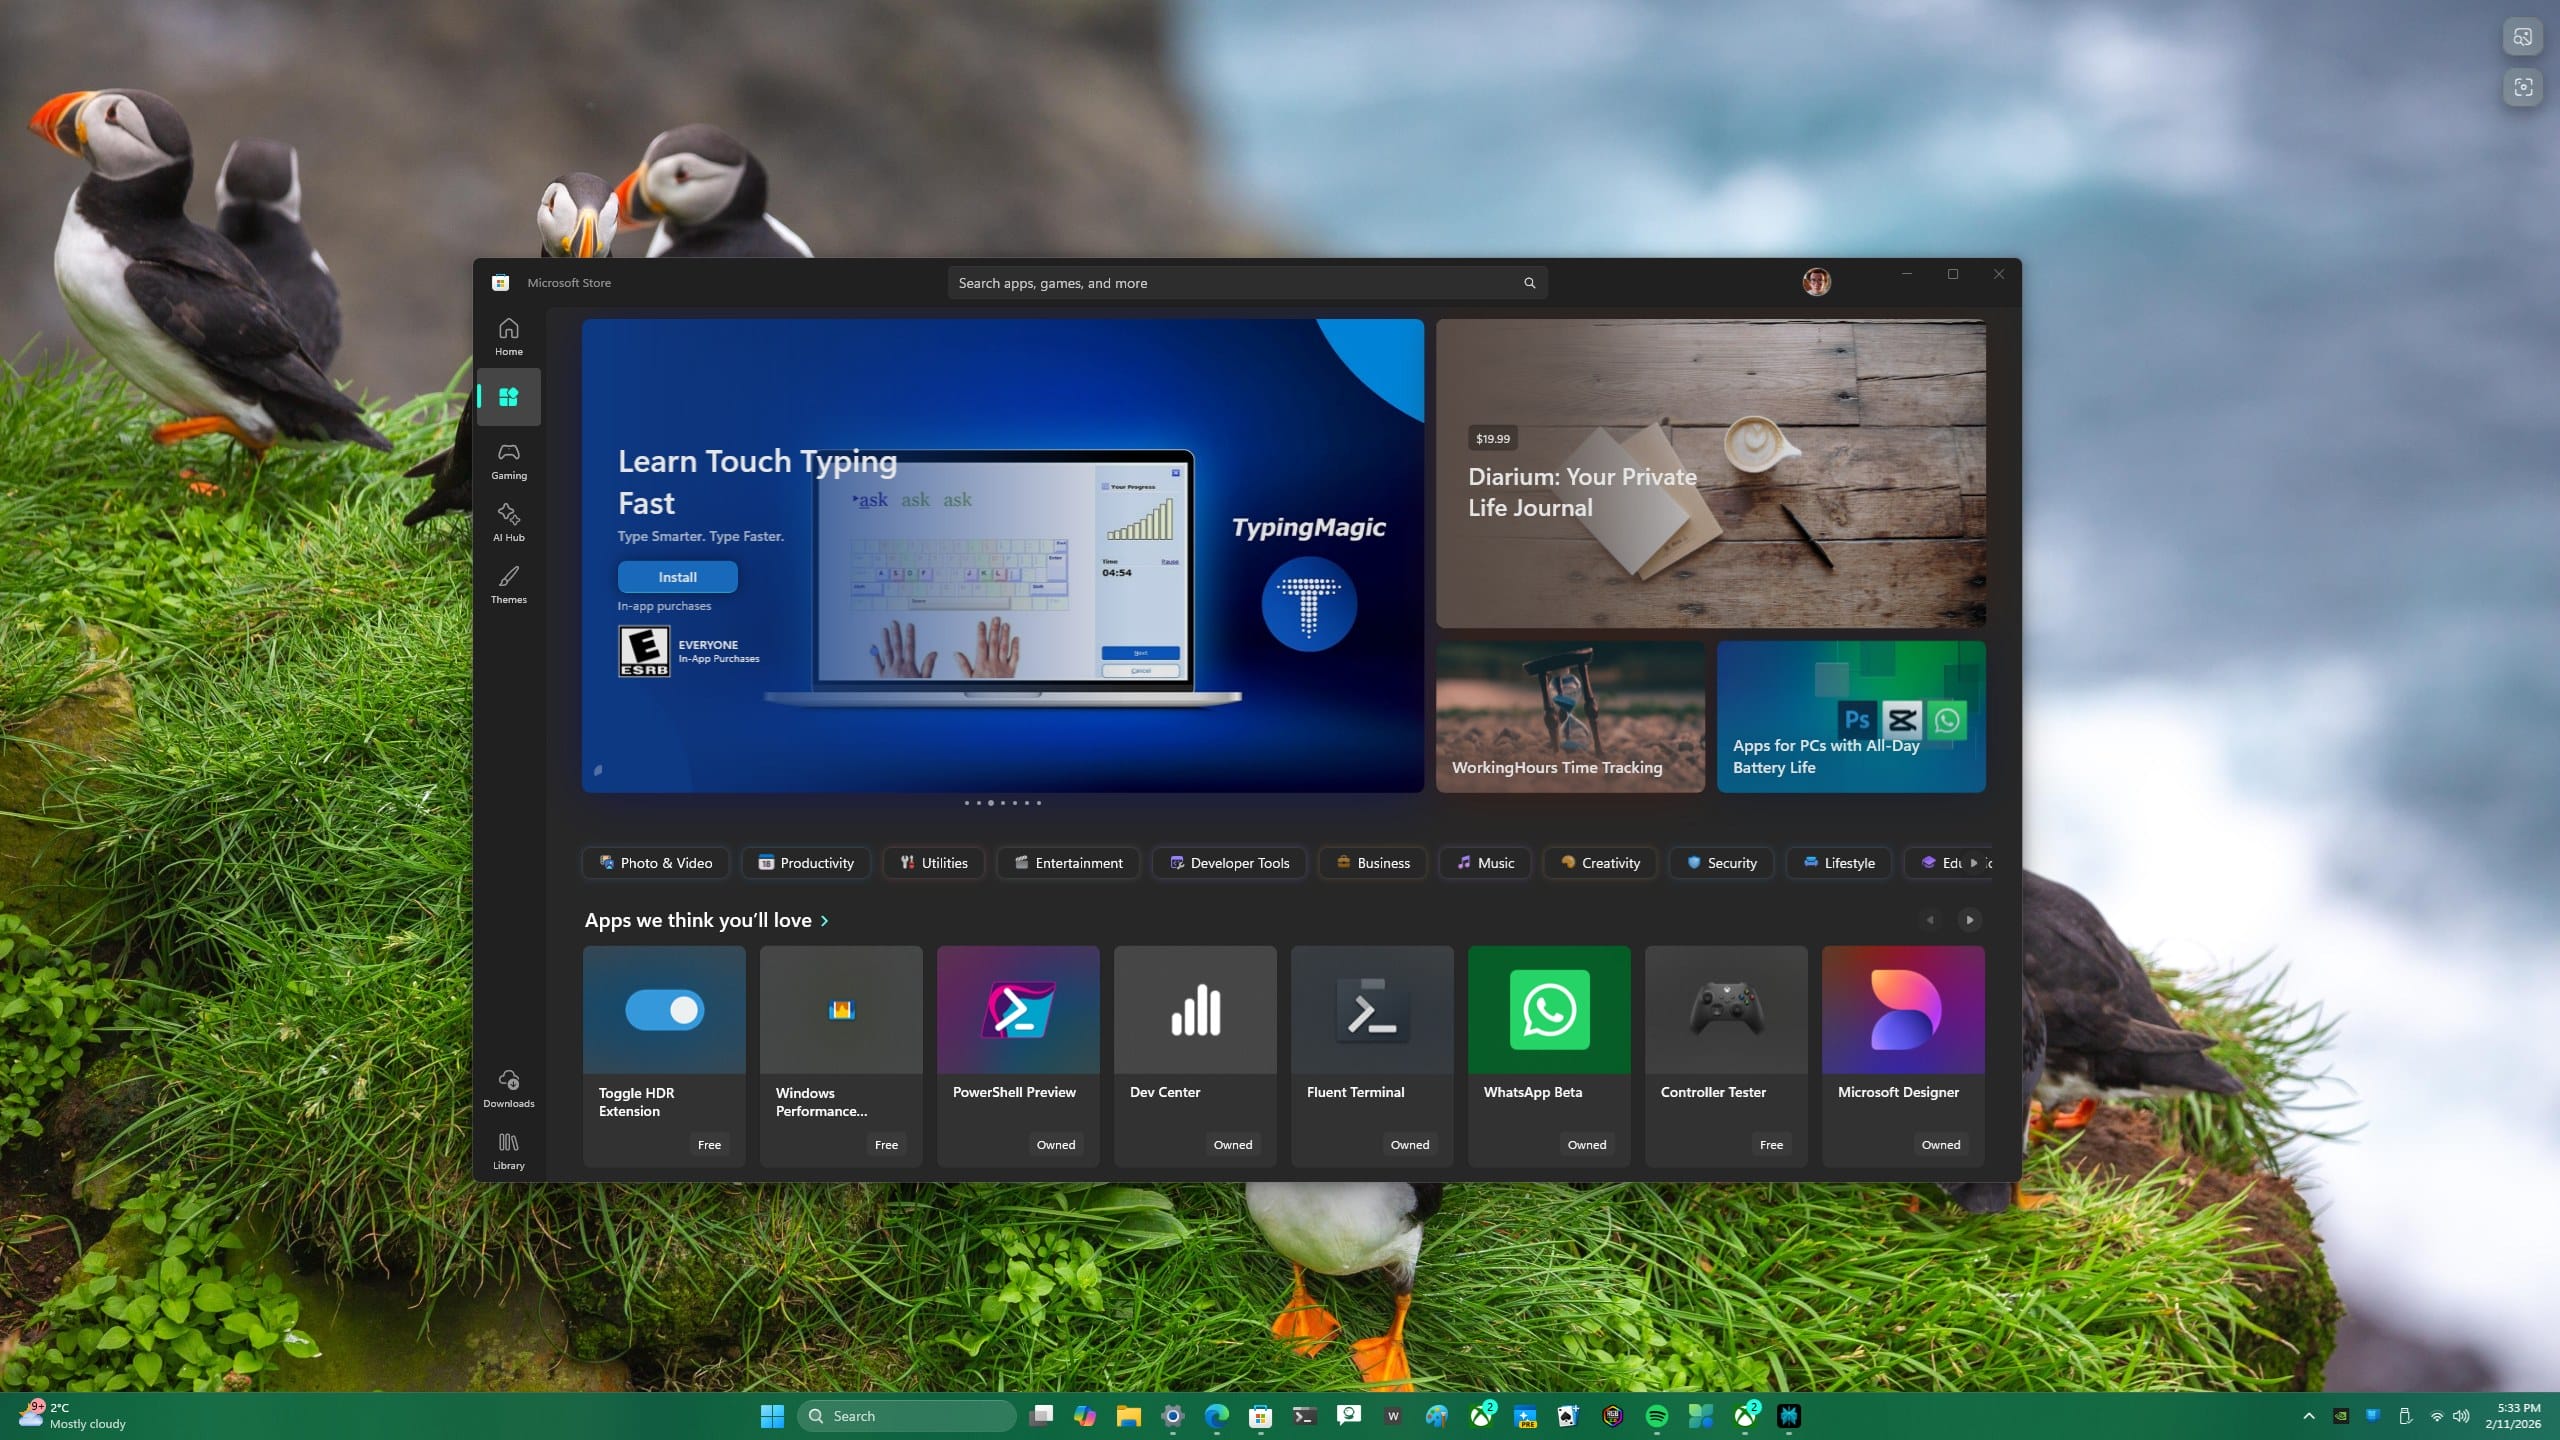2560x1440 pixels.
Task: Select the Entertainment category chip
Action: click(1068, 863)
